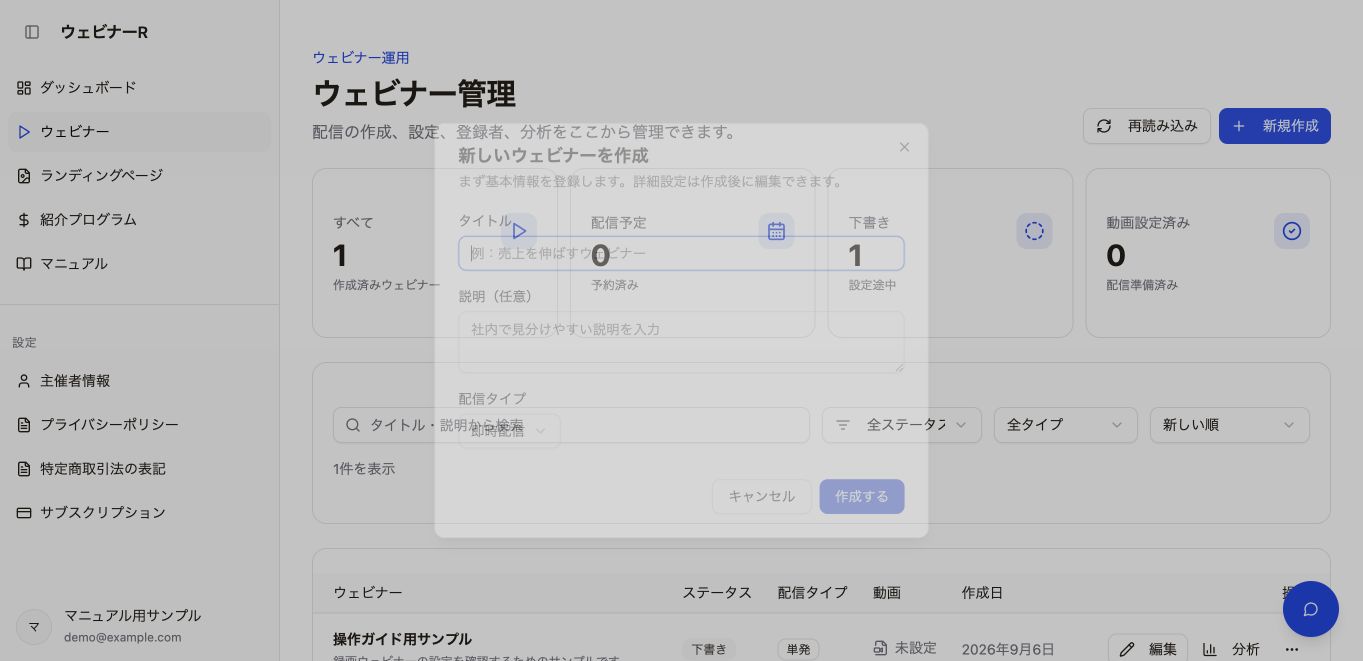Click the dashboard grid icon
The image size is (1363, 661).
(24, 88)
